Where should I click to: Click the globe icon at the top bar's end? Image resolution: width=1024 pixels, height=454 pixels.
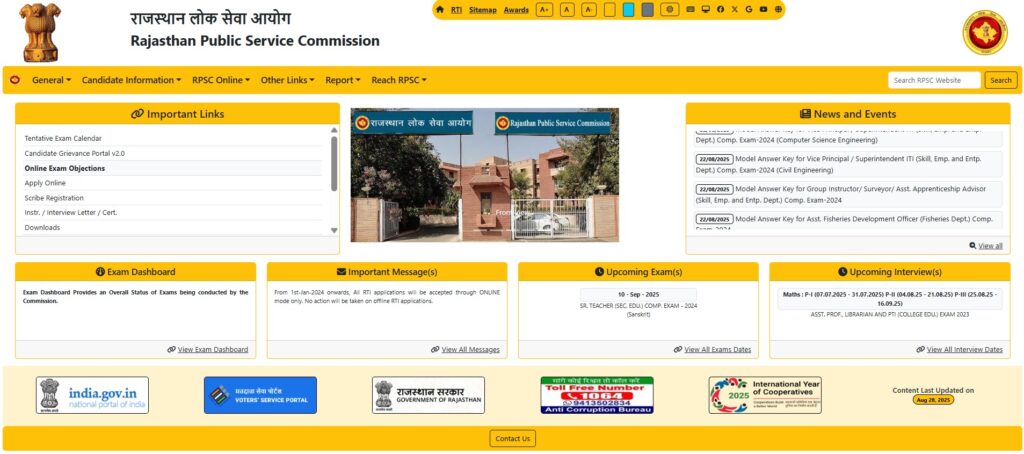778,10
